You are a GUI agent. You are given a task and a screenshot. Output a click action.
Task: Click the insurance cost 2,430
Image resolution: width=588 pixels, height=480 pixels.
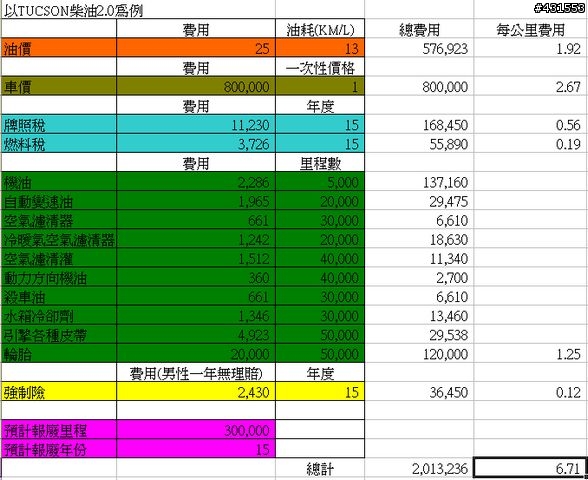point(196,392)
